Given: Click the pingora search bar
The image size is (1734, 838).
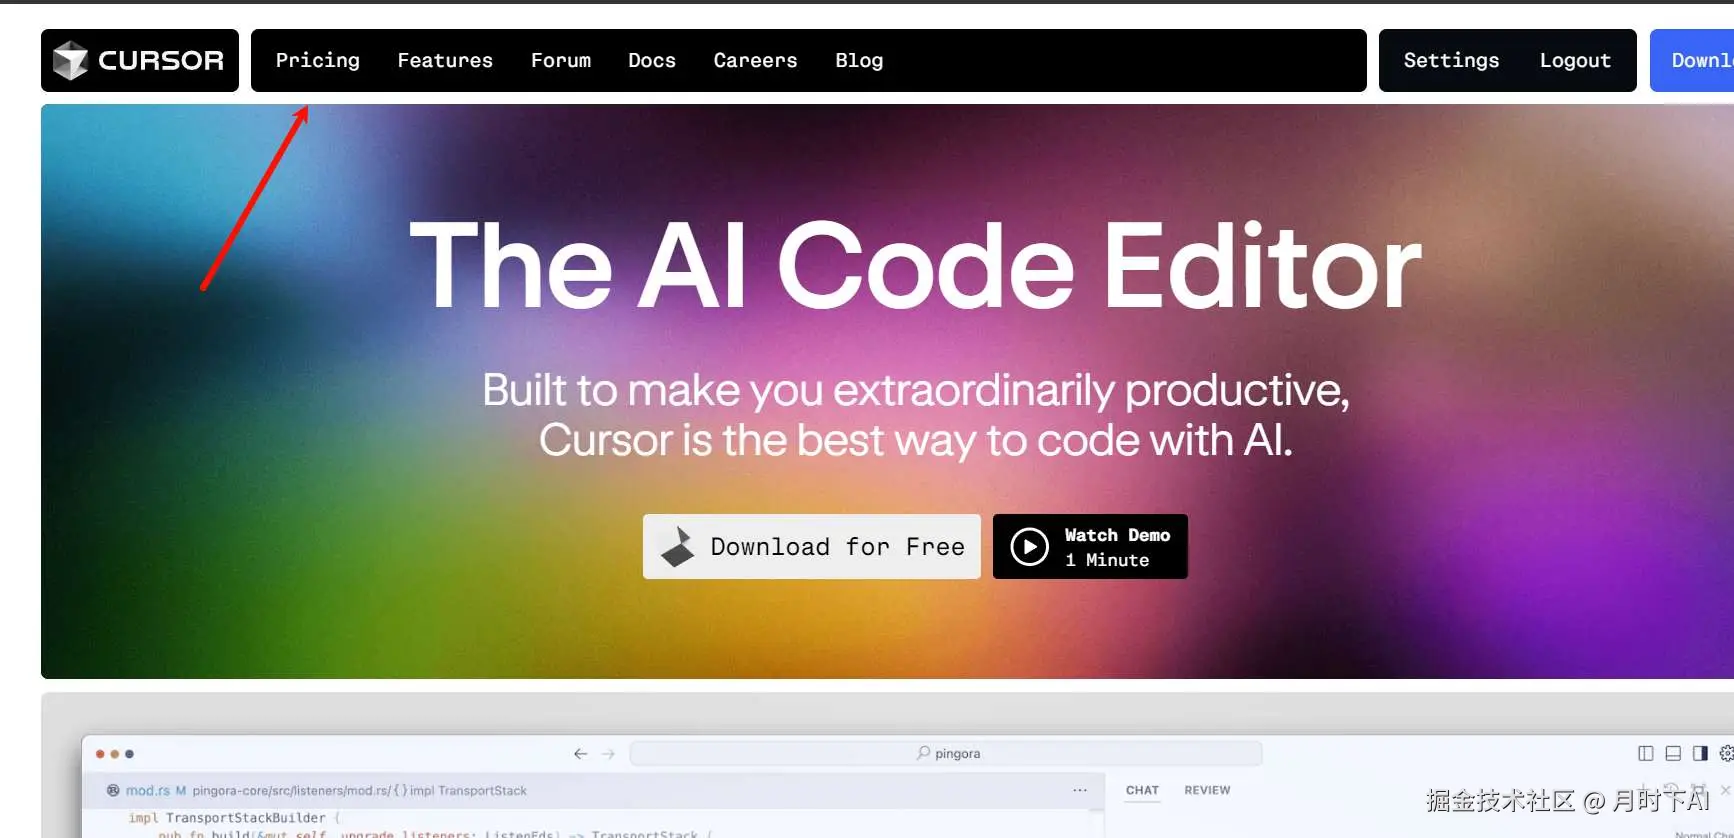Looking at the screenshot, I should coord(946,753).
